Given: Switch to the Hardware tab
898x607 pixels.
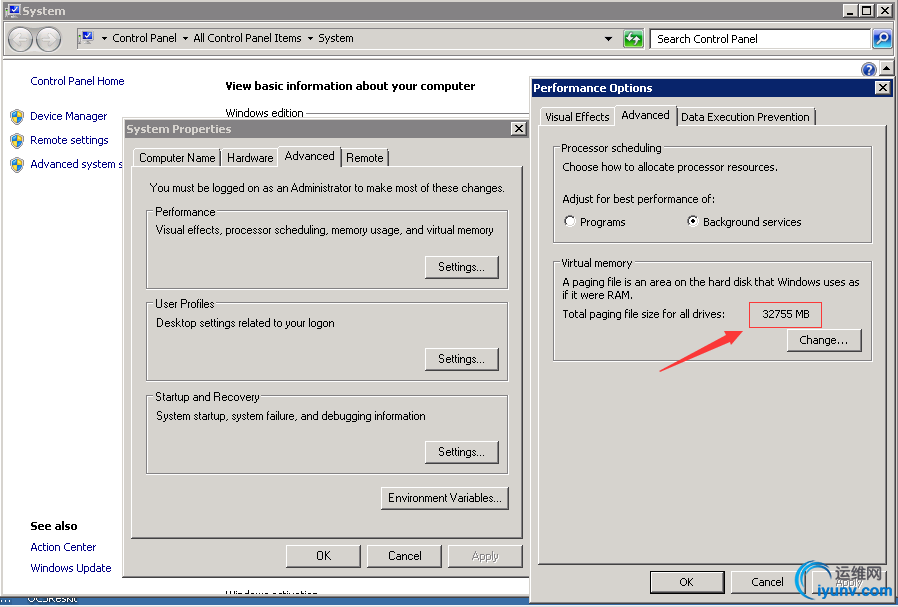Looking at the screenshot, I should 250,158.
